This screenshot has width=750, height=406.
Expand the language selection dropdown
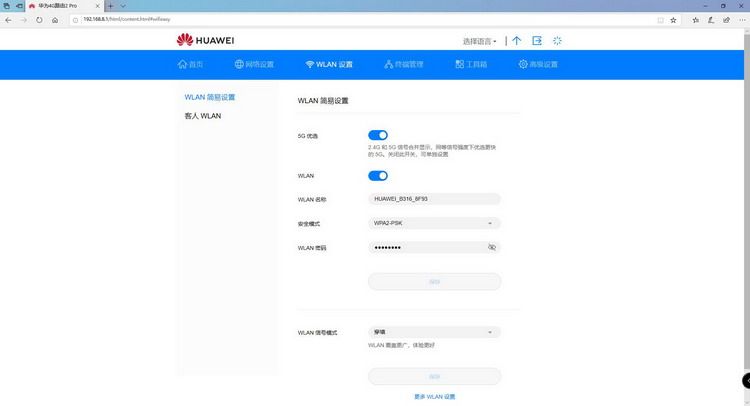click(x=479, y=41)
